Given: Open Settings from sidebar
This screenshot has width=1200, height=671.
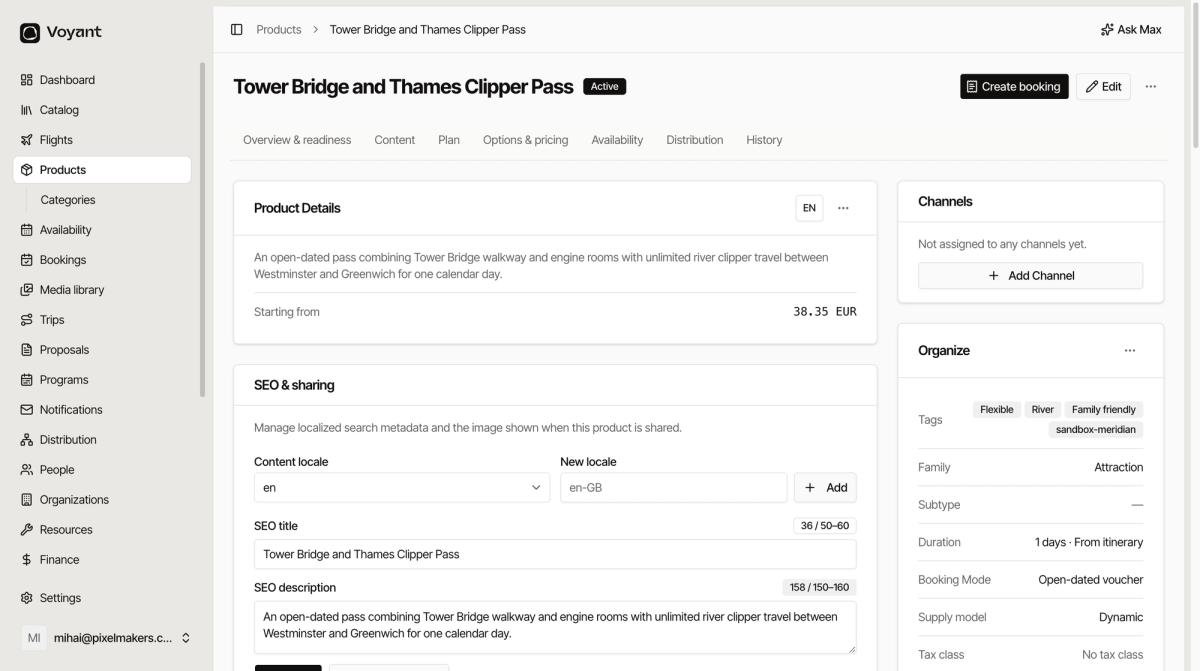Looking at the screenshot, I should [102, 598].
